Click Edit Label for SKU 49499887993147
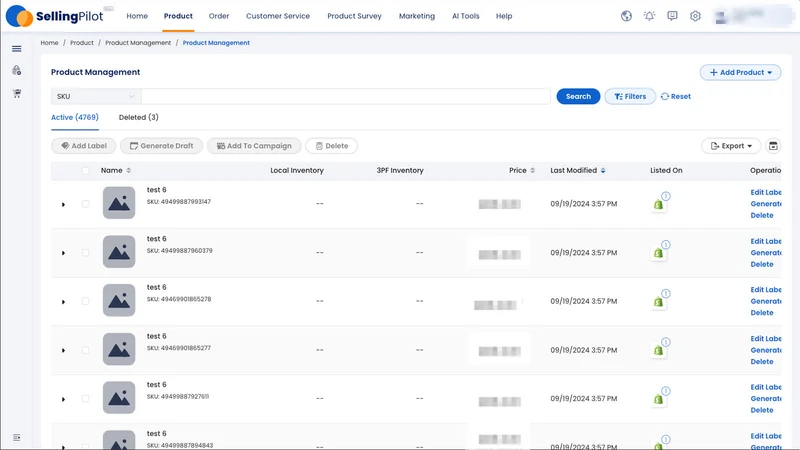Viewport: 800px width, 450px height. tap(766, 192)
